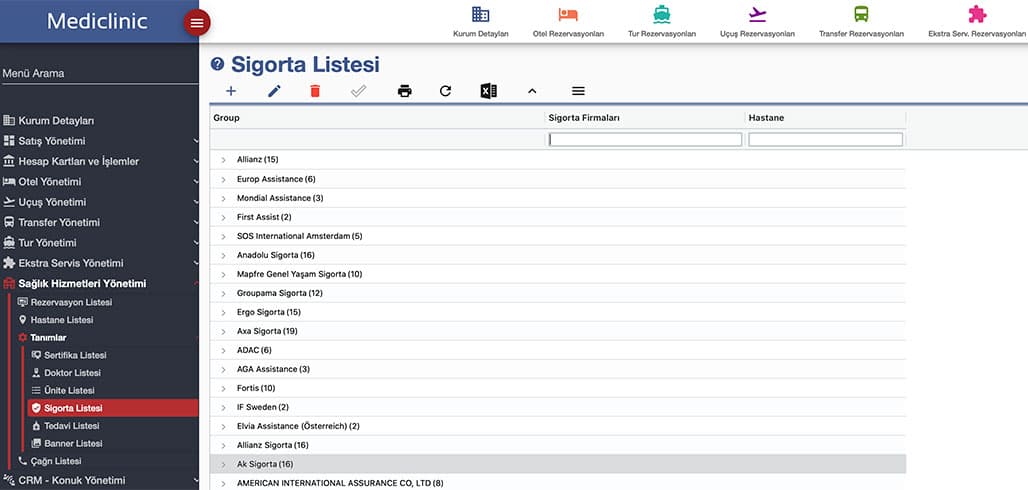This screenshot has width=1028, height=490.
Task: Sort by Sigorta Firmaları column header
Action: (584, 118)
